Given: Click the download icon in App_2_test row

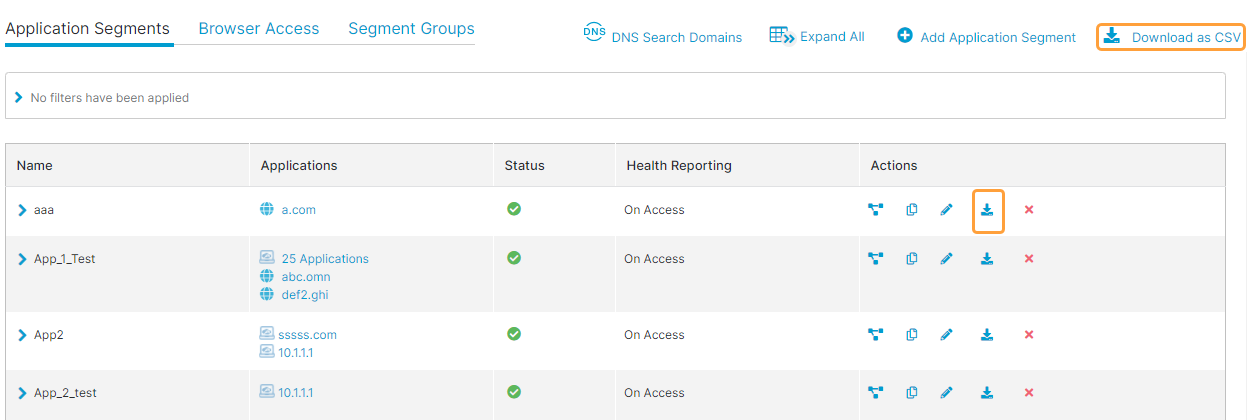Looking at the screenshot, I should (987, 393).
